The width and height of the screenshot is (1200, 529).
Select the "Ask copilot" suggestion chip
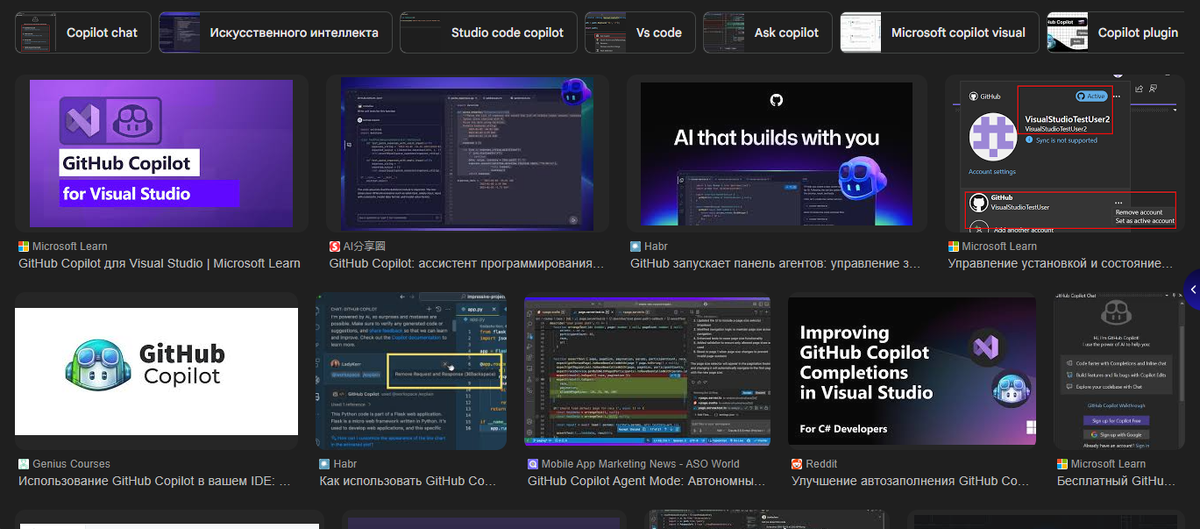767,32
